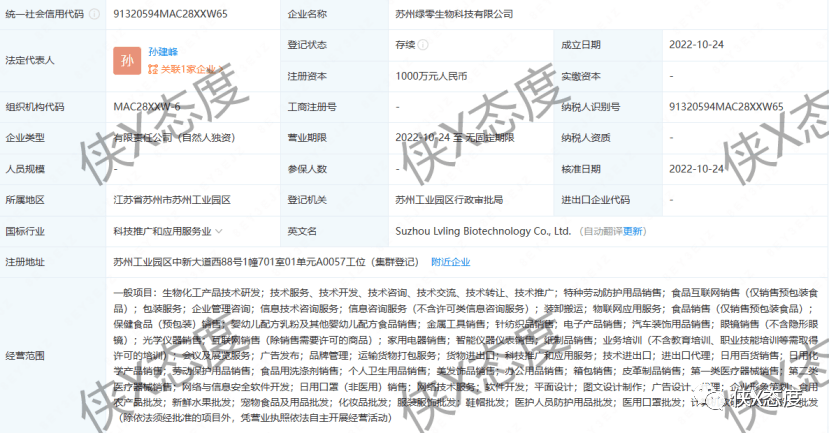Select the 一般项目 business scope paragraph
829x434 pixels.
click(466, 355)
